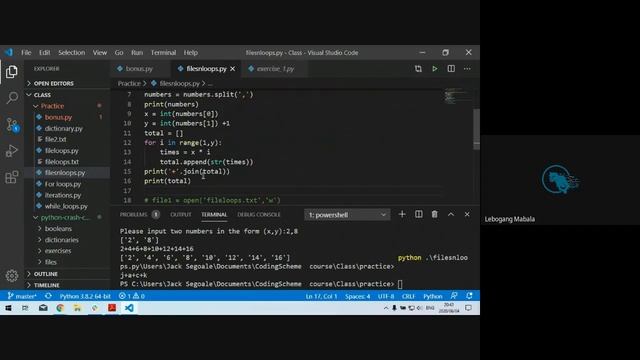Image resolution: width=640 pixels, height=360 pixels.
Task: Switch to bonus.py editor tab
Action: [x=141, y=69]
